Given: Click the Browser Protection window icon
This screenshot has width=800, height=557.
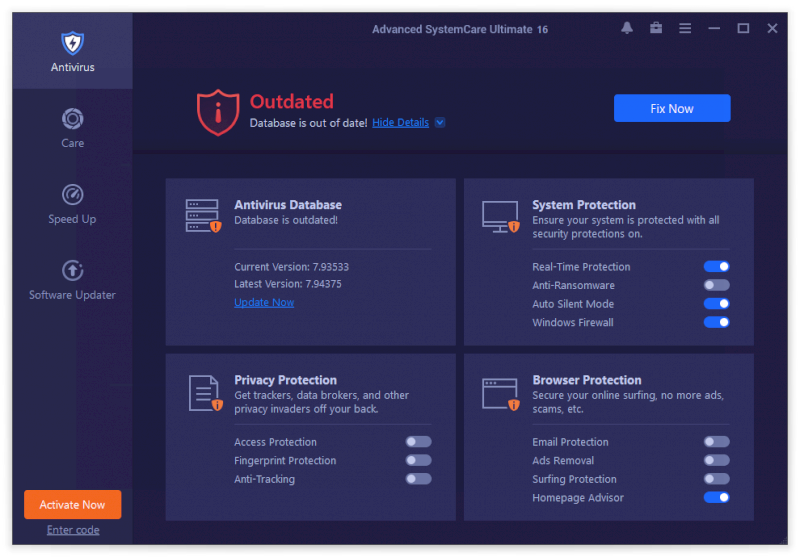Looking at the screenshot, I should coord(500,392).
